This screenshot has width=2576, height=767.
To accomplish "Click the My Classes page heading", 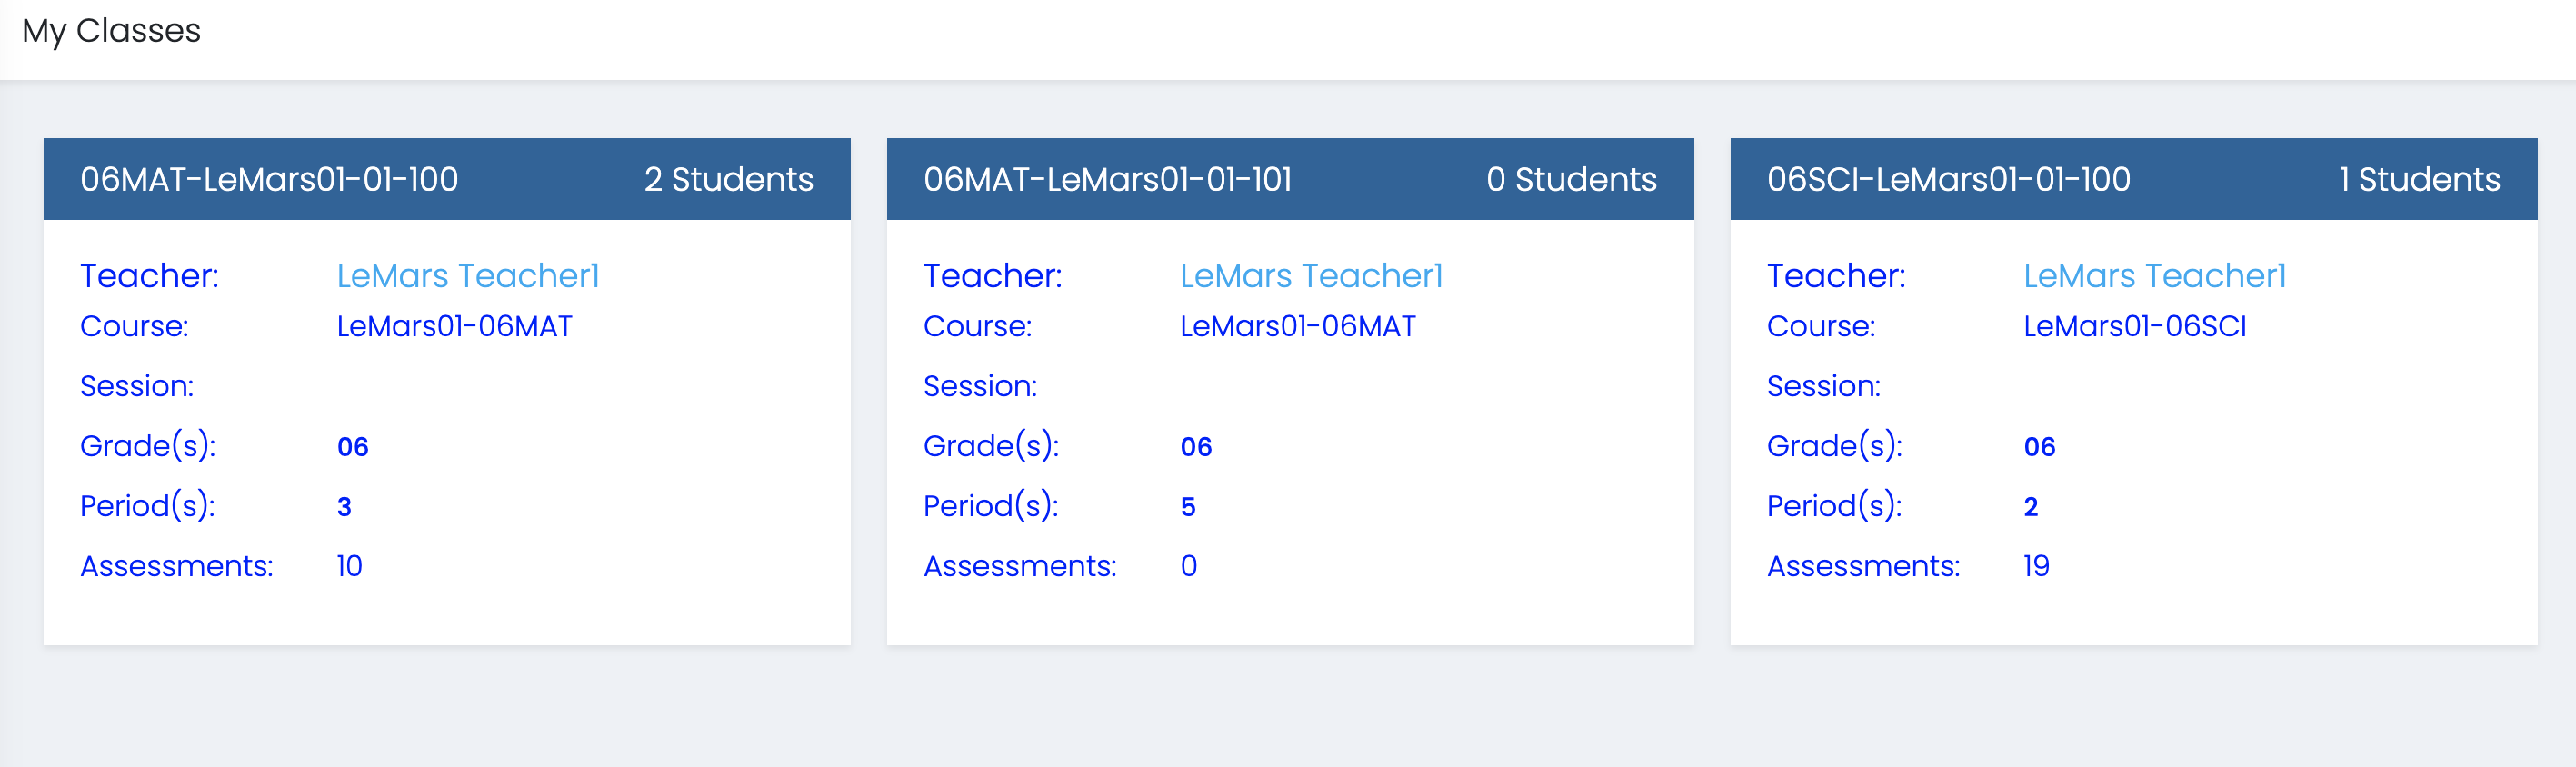I will (x=111, y=31).
